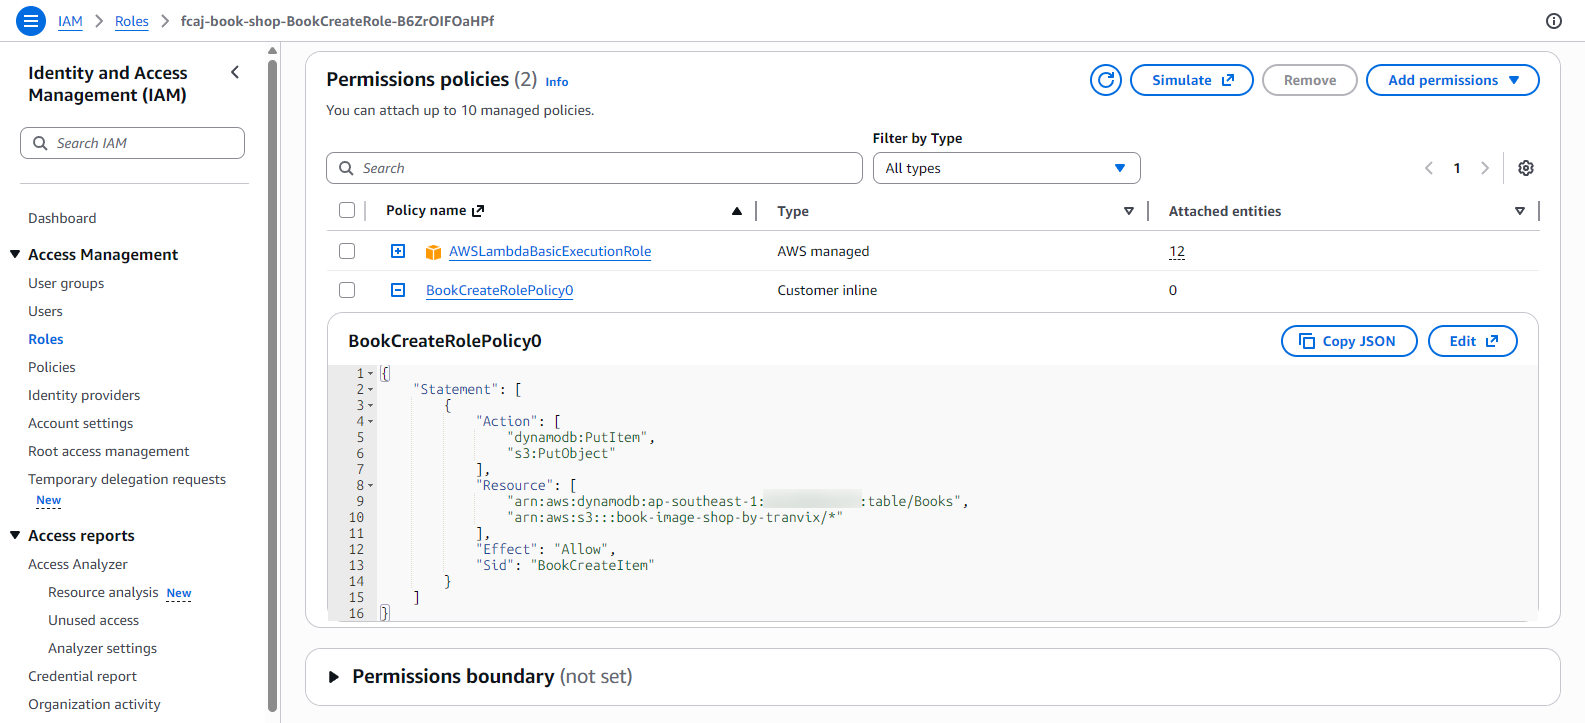This screenshot has height=723, width=1585.
Task: Open the Roles breadcrumb link
Action: point(131,21)
